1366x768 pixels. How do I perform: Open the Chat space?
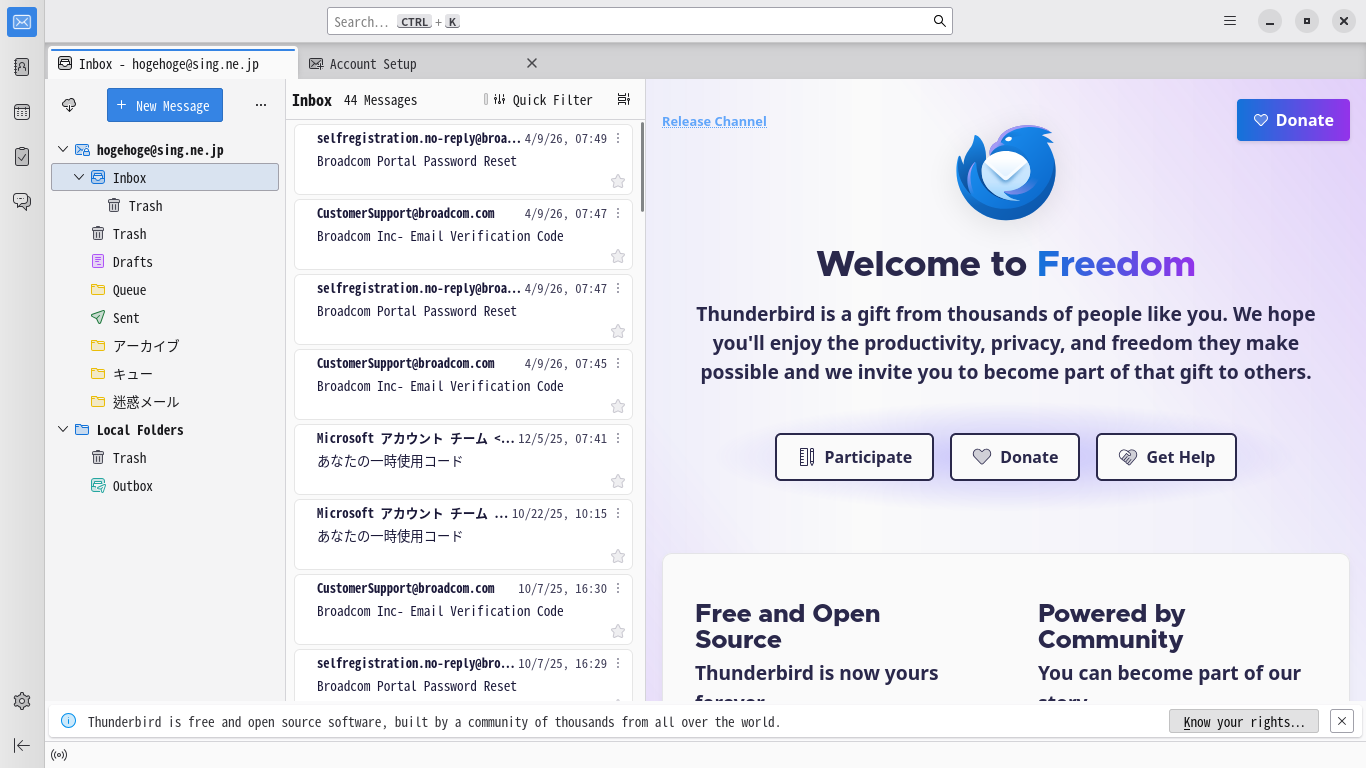pos(22,202)
